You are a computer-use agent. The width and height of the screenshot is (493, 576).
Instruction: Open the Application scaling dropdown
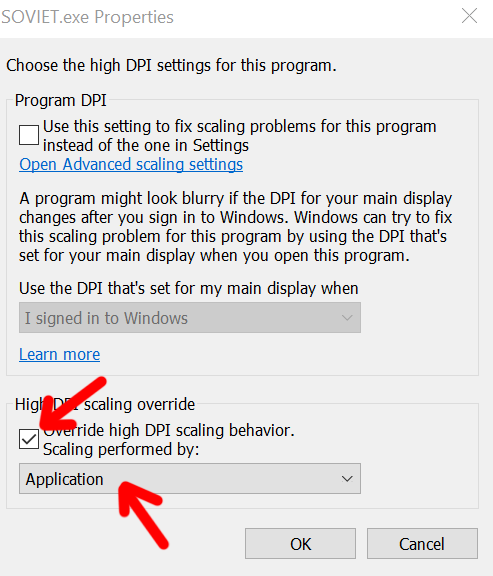point(190,479)
